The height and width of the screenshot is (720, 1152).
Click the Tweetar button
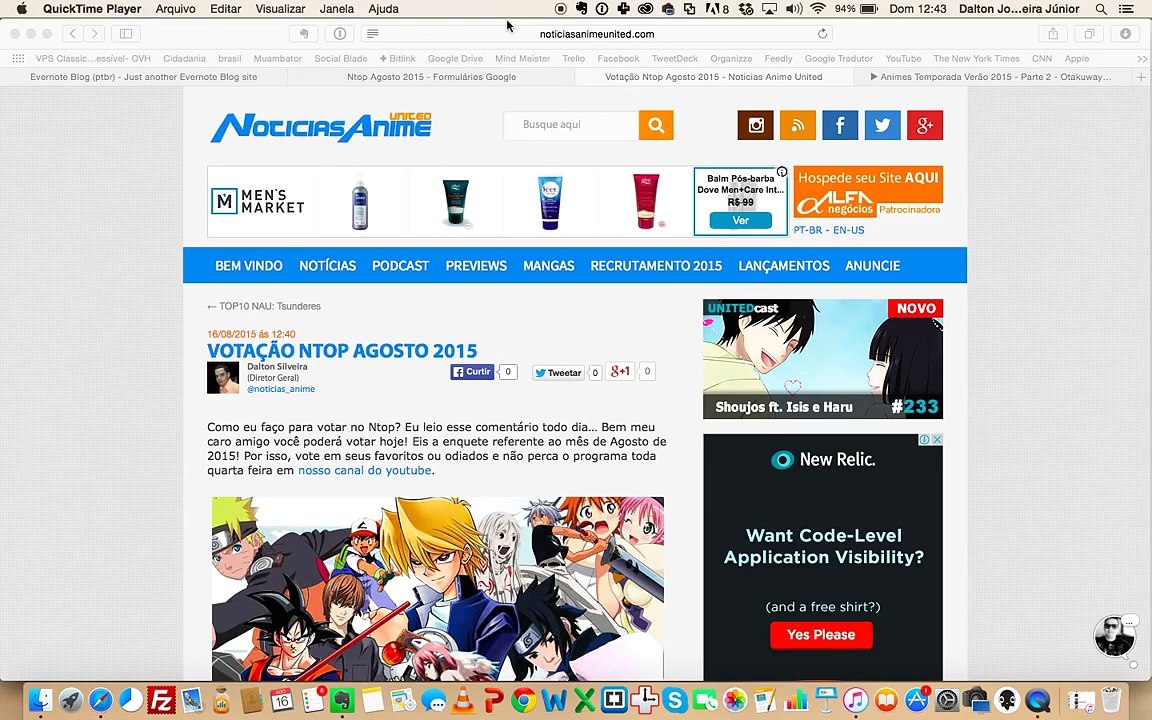558,372
